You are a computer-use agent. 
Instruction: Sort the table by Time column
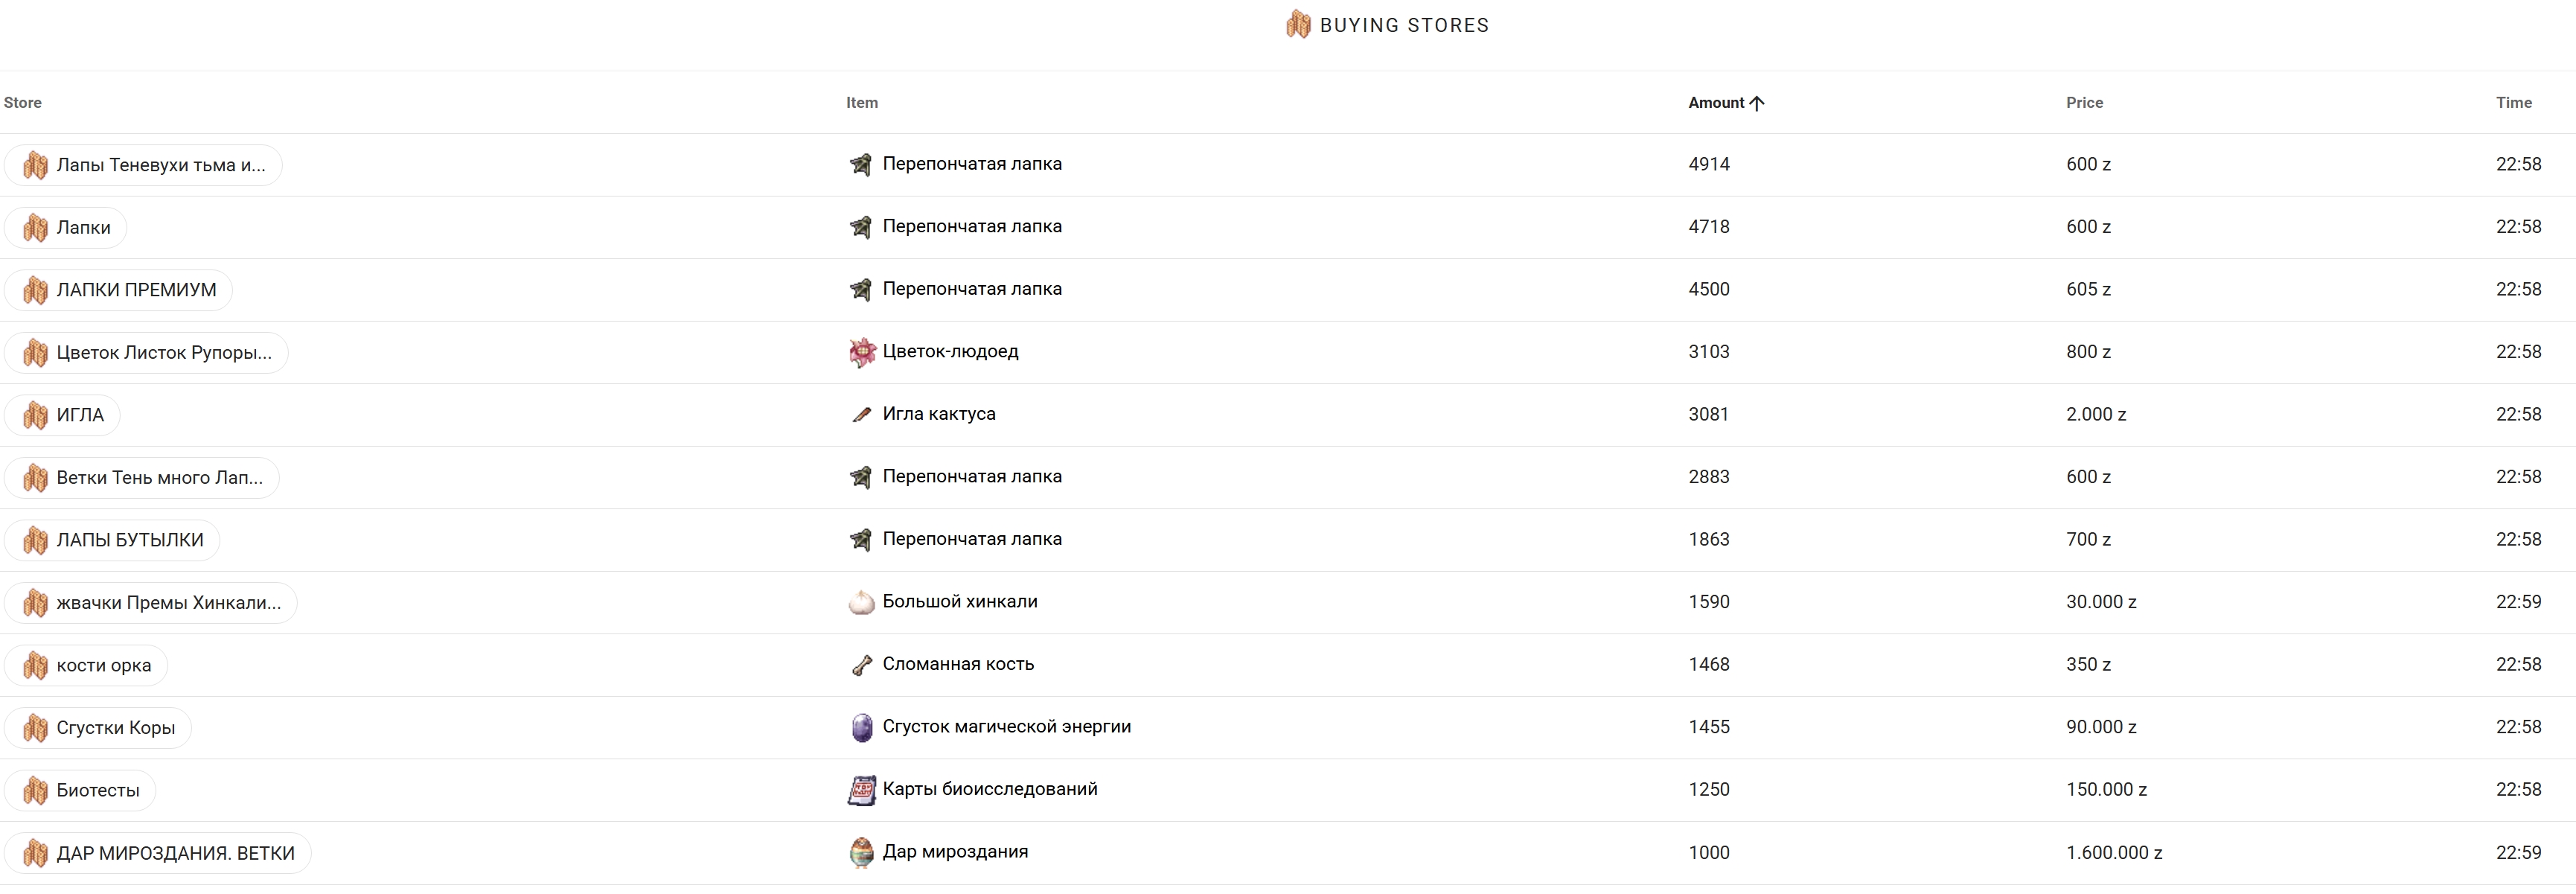click(2513, 103)
